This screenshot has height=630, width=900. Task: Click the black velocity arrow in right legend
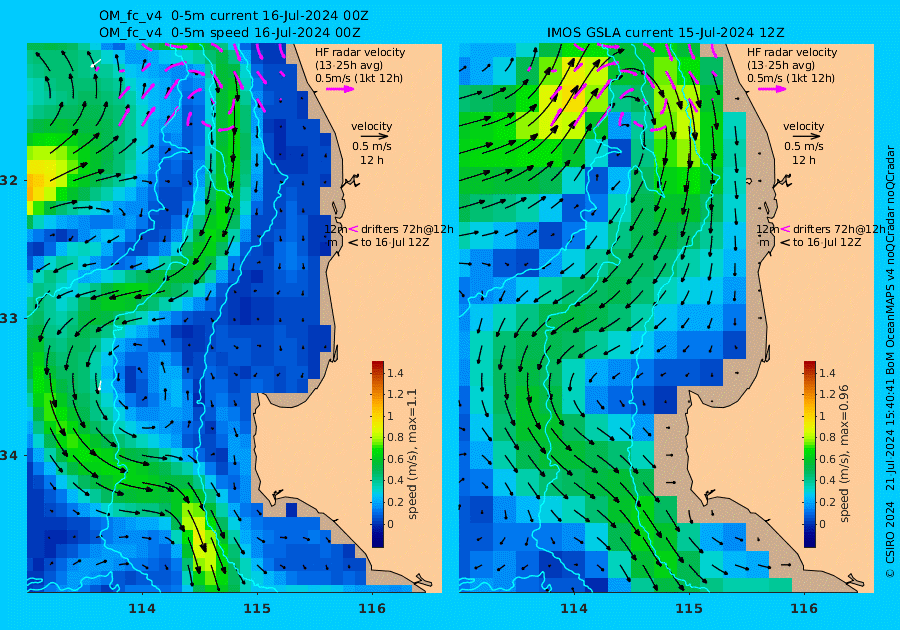807,137
